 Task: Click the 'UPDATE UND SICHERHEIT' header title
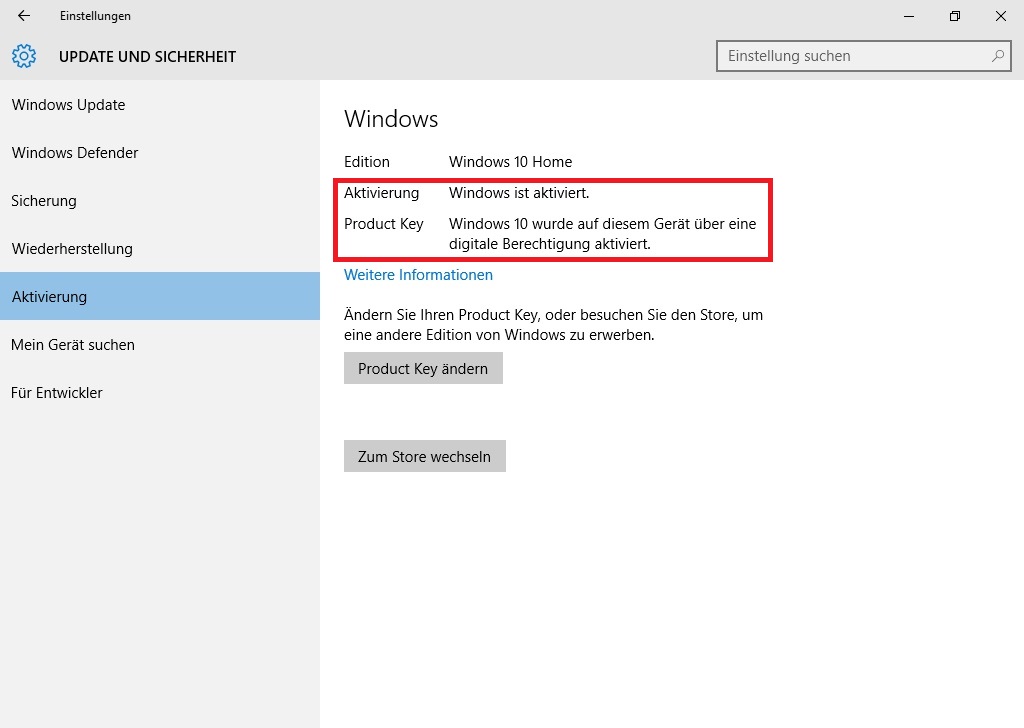click(x=147, y=56)
